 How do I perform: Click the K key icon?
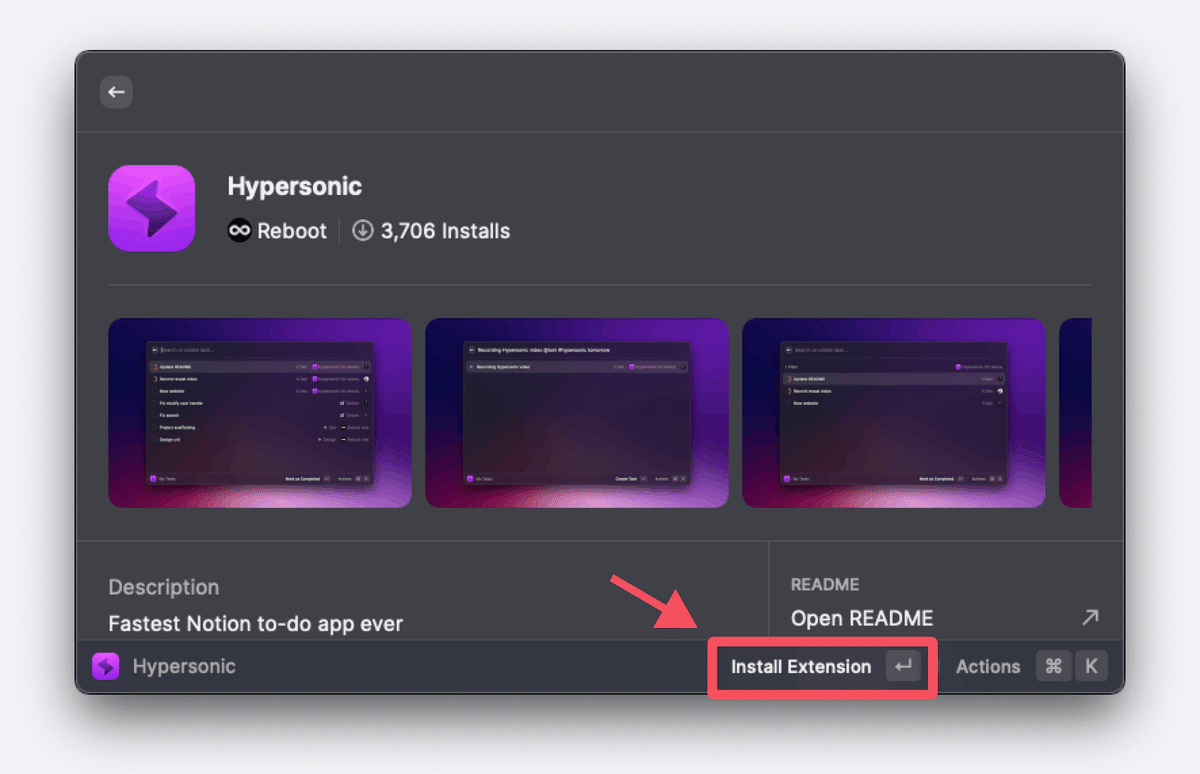(1091, 667)
